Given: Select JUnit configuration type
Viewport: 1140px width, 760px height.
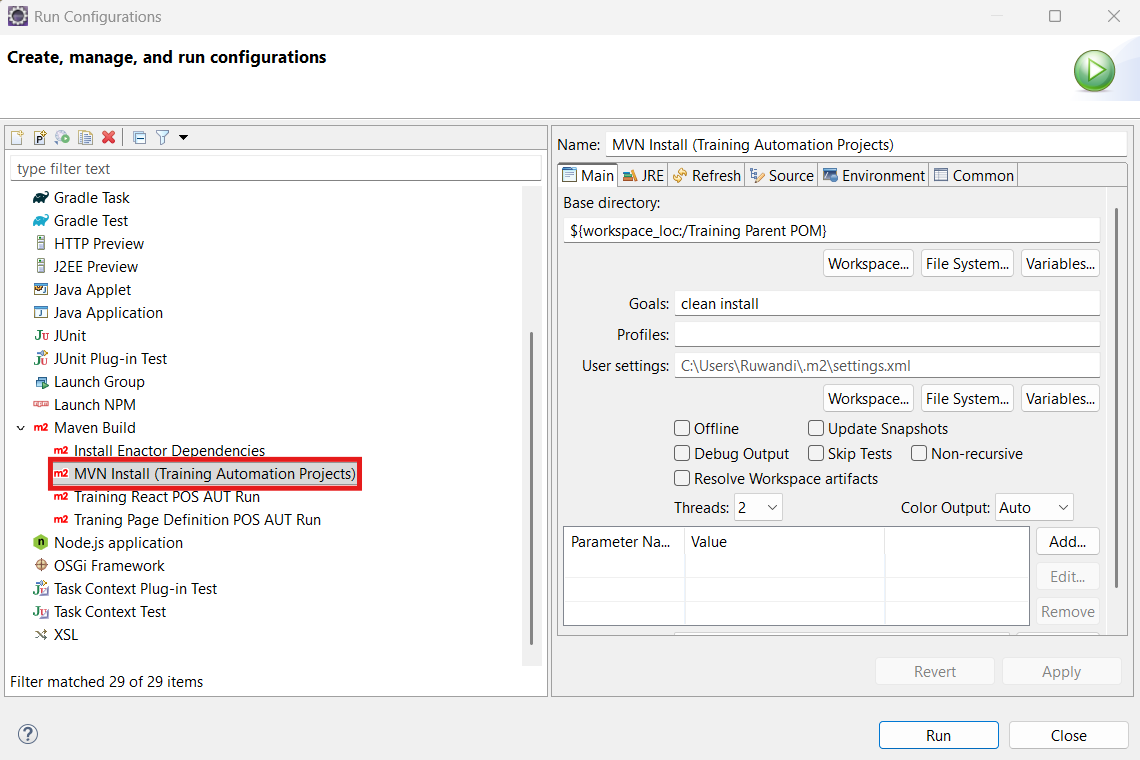Looking at the screenshot, I should 70,336.
